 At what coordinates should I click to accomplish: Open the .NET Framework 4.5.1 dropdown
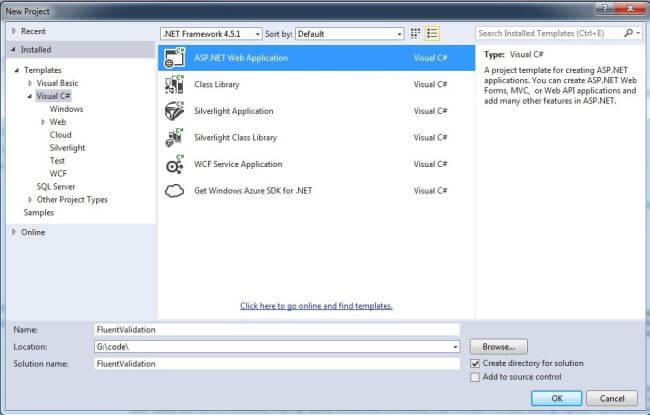(211, 34)
